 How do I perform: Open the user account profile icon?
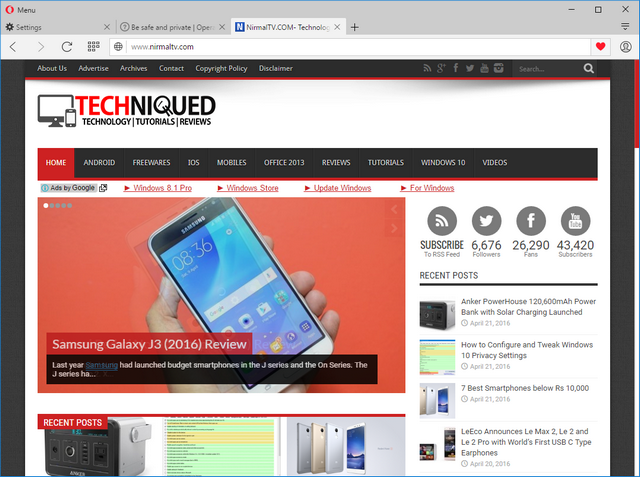point(625,47)
